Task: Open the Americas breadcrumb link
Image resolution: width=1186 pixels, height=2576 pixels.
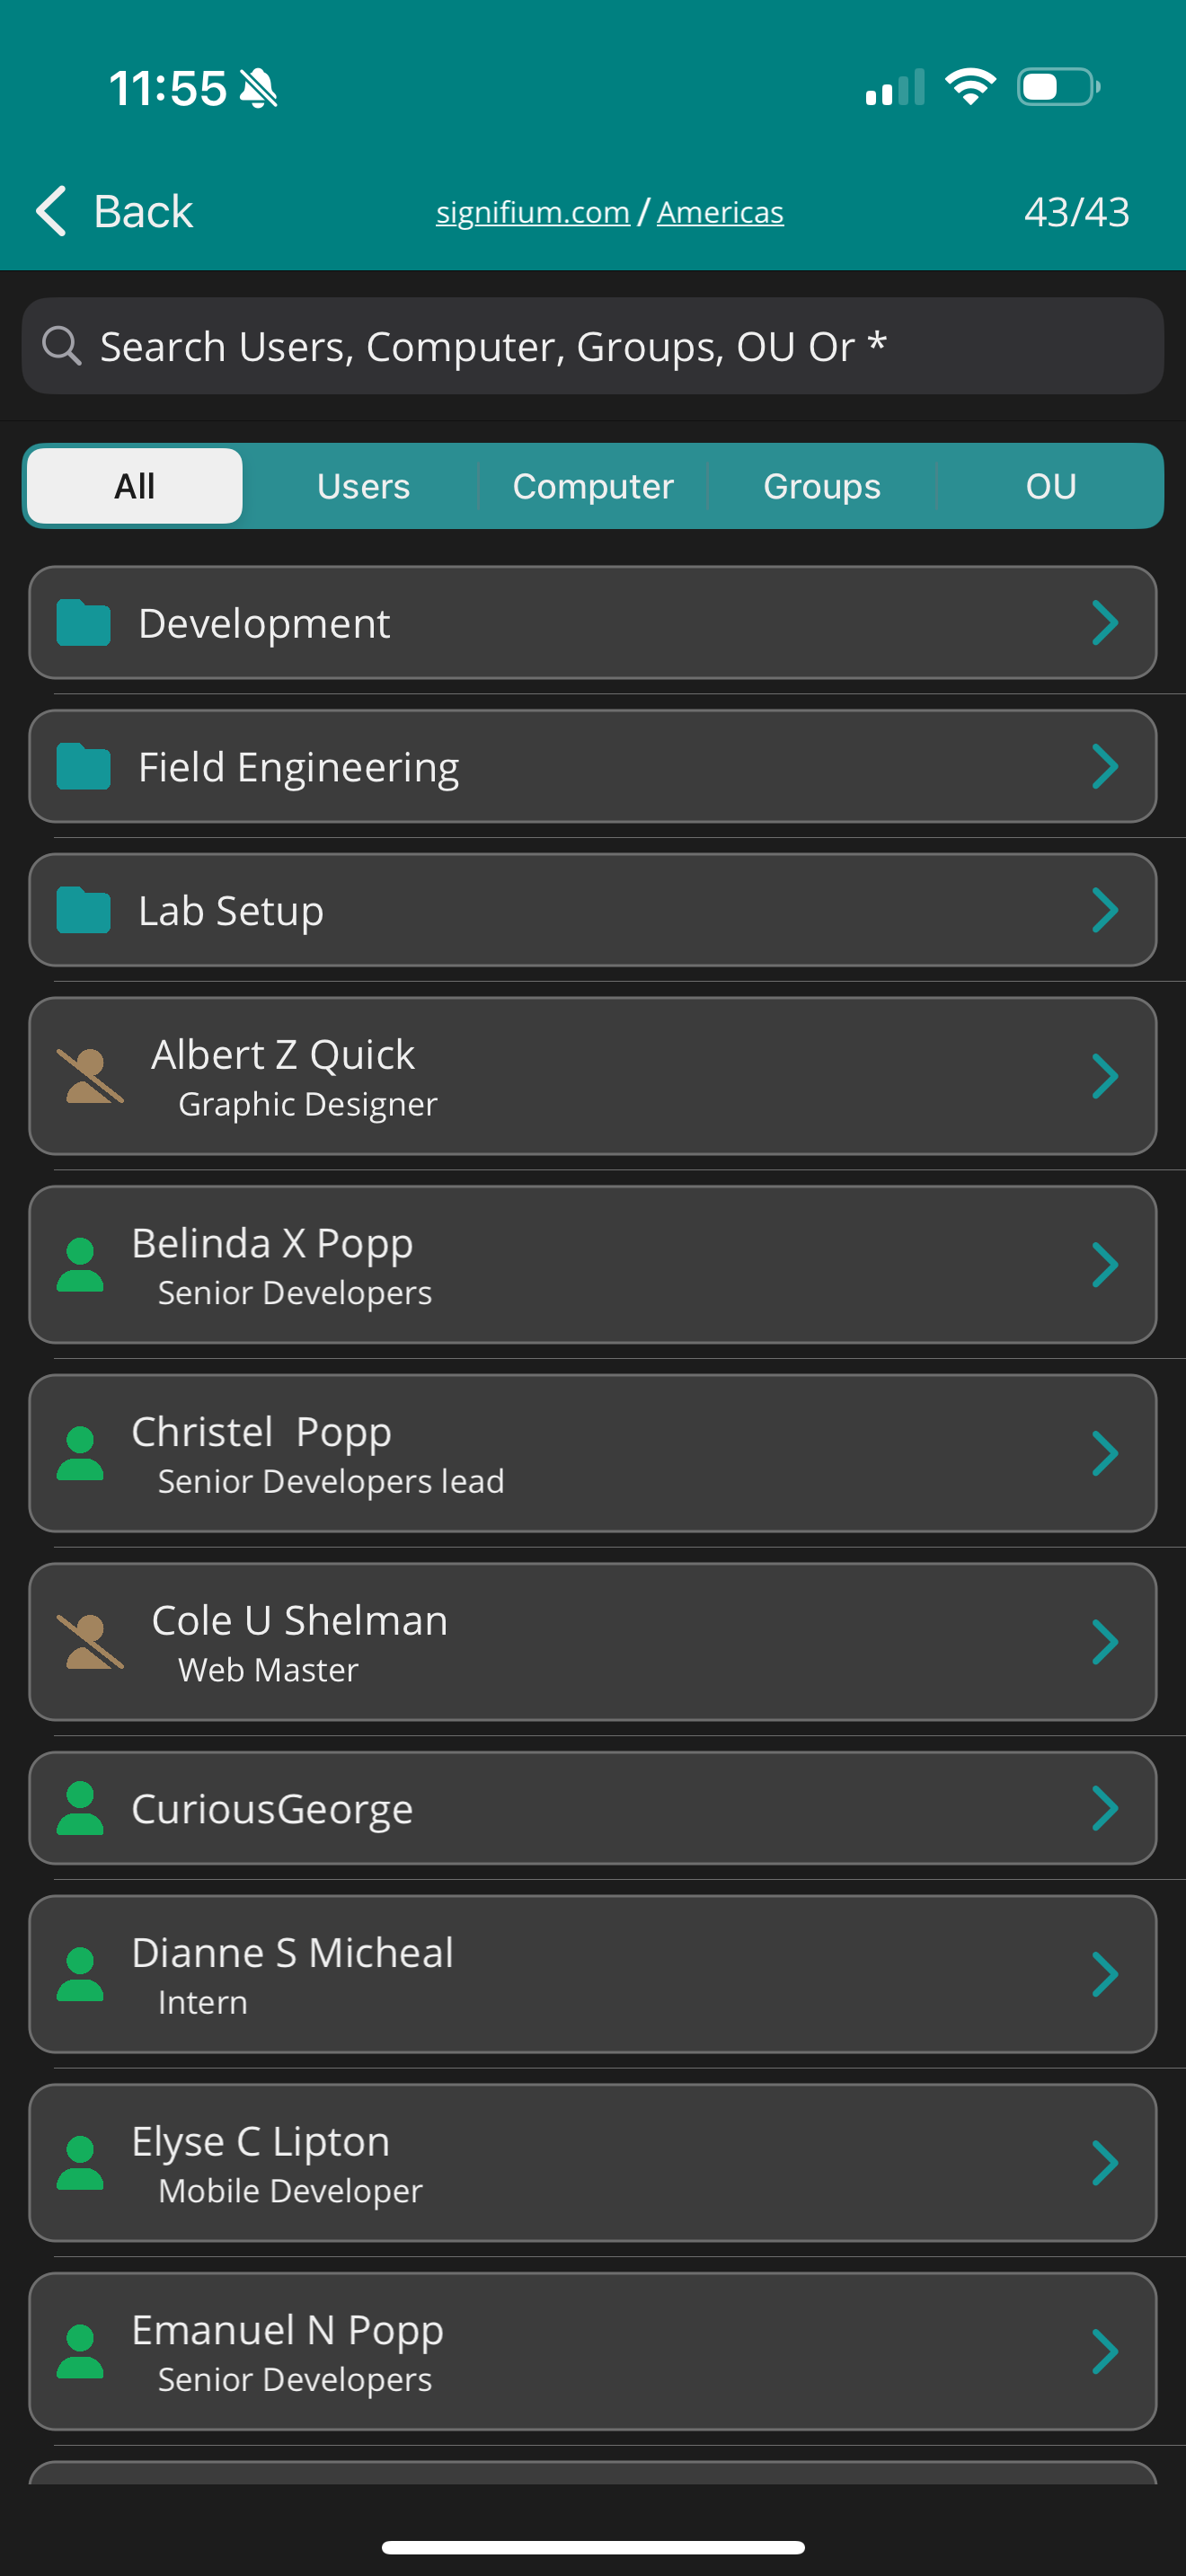Action: pyautogui.click(x=720, y=212)
